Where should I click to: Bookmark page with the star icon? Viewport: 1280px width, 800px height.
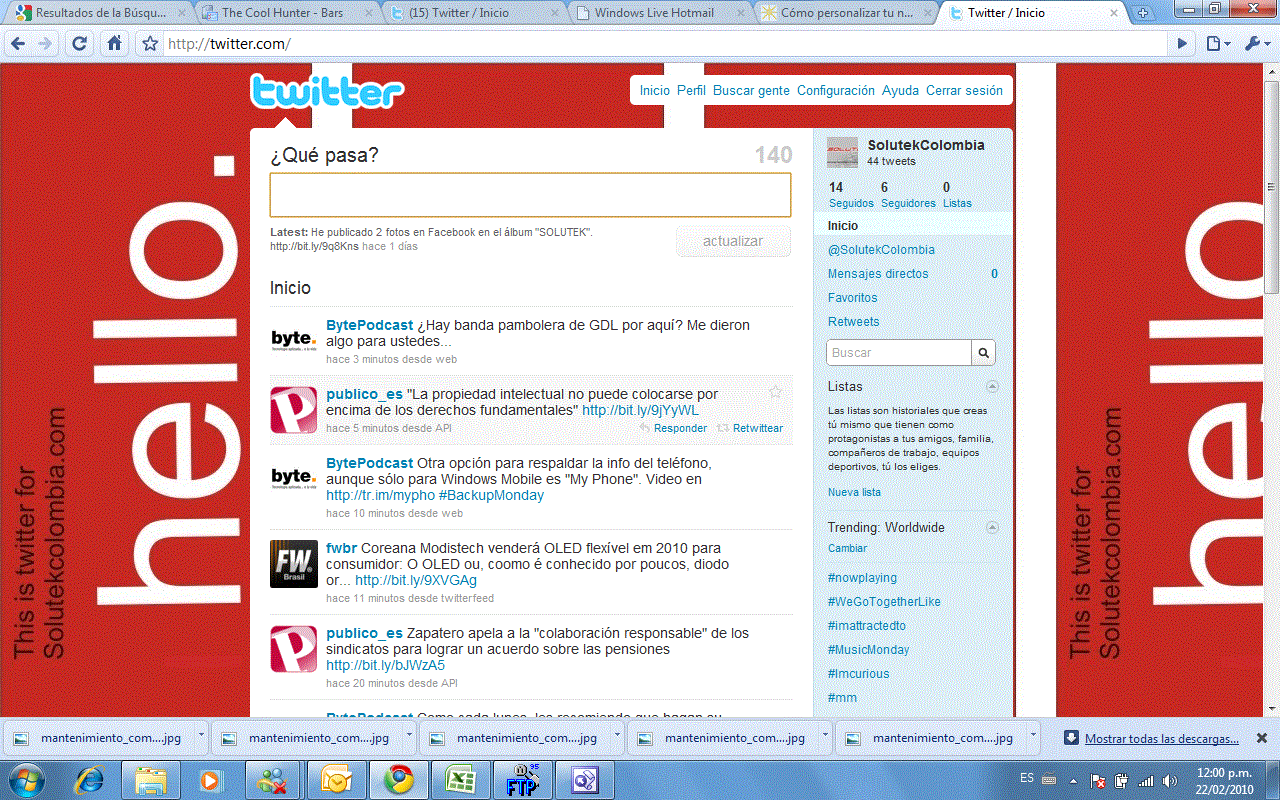click(150, 44)
